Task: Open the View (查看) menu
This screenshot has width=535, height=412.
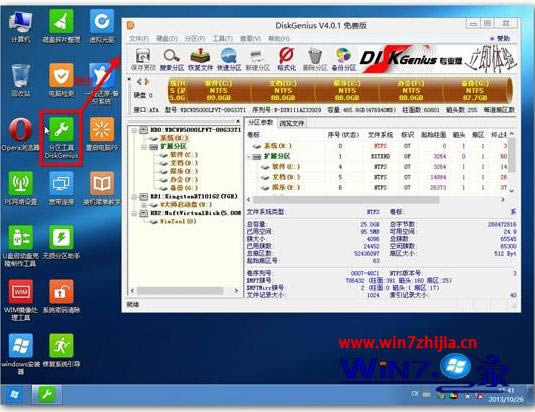Action: coord(250,39)
